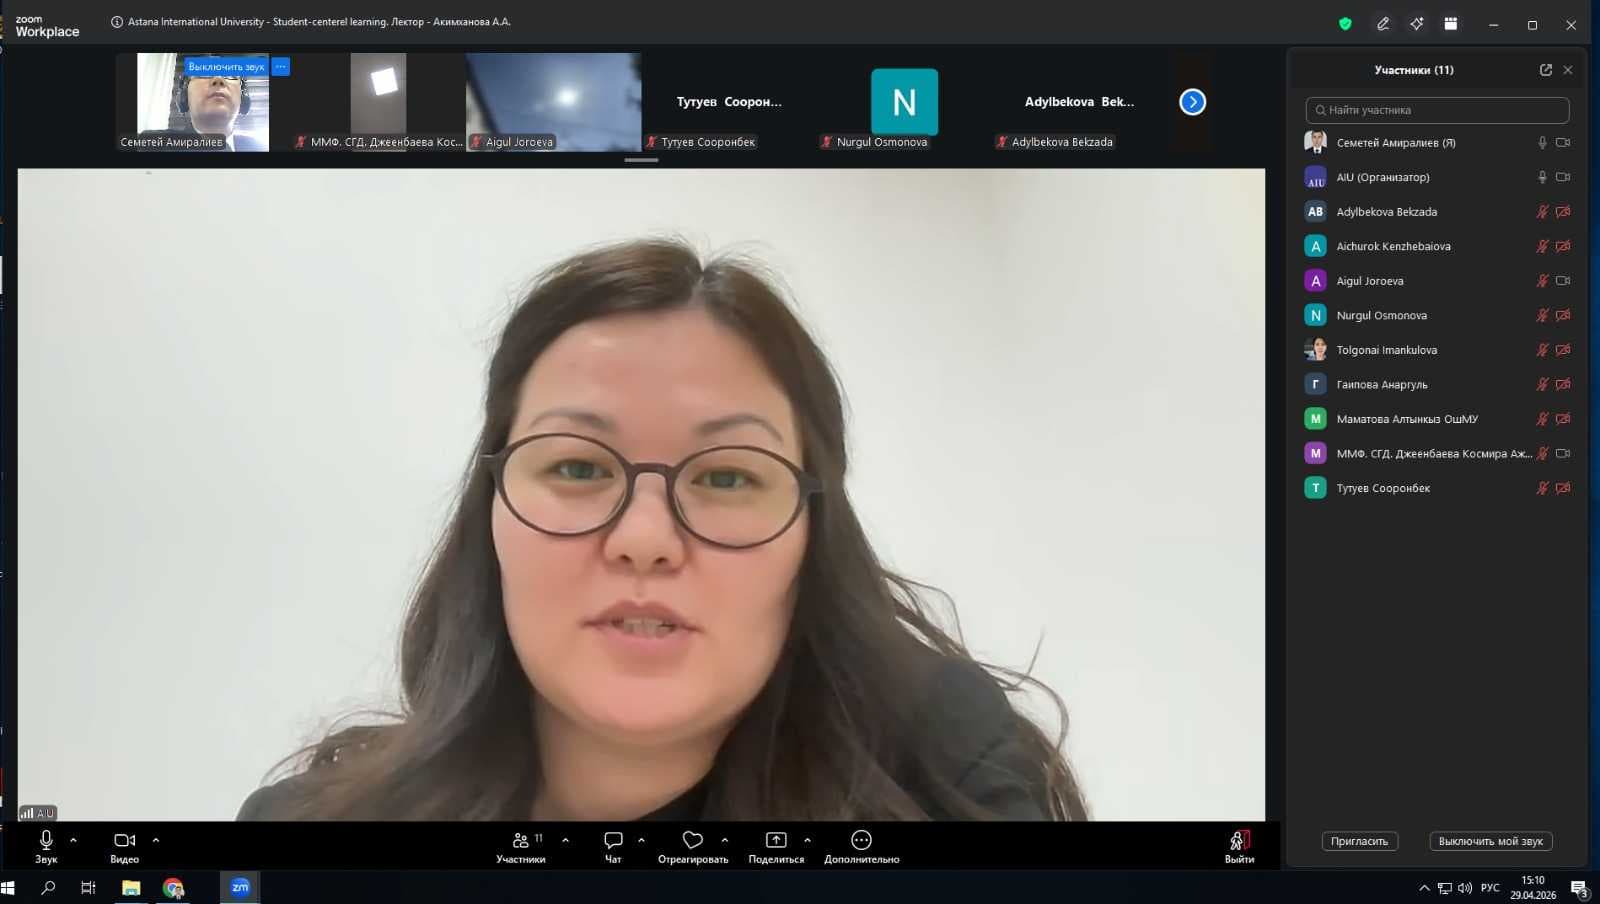Viewport: 1600px width, 904px height.
Task: Expand the chevron next to Участники
Action: click(x=566, y=840)
